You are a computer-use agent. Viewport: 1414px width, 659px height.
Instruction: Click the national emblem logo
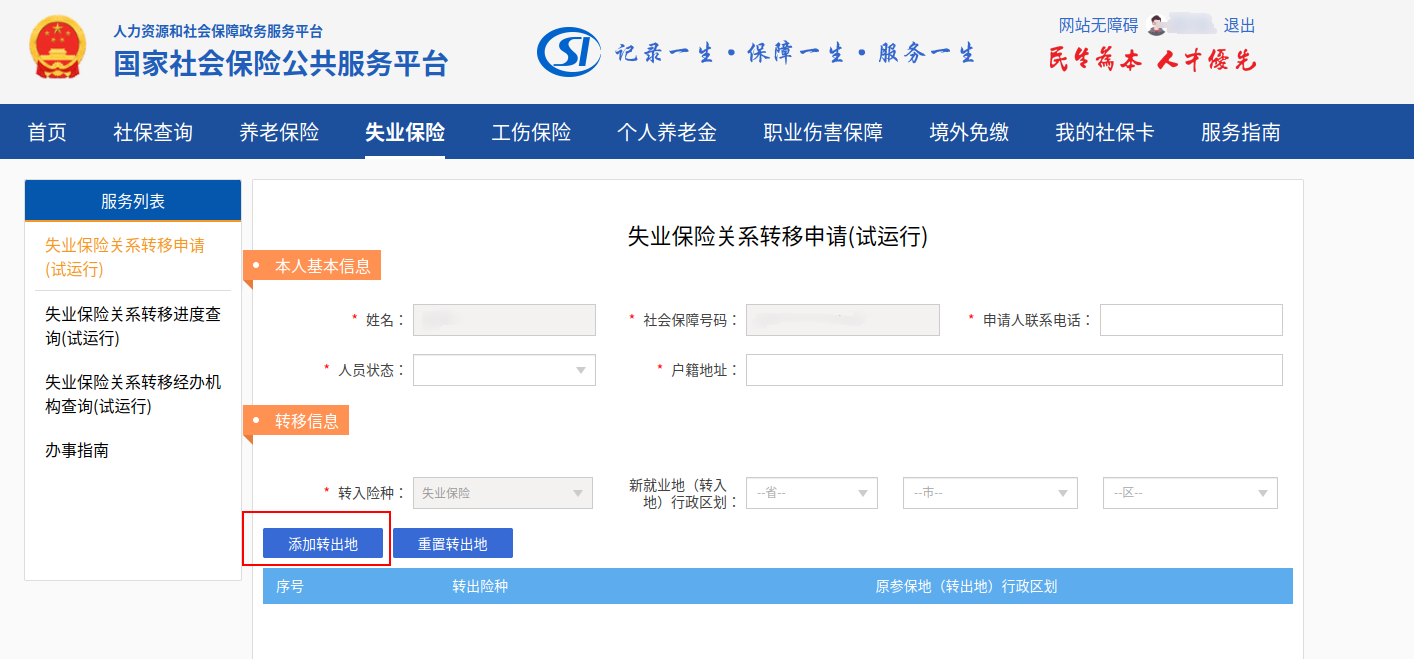click(59, 50)
